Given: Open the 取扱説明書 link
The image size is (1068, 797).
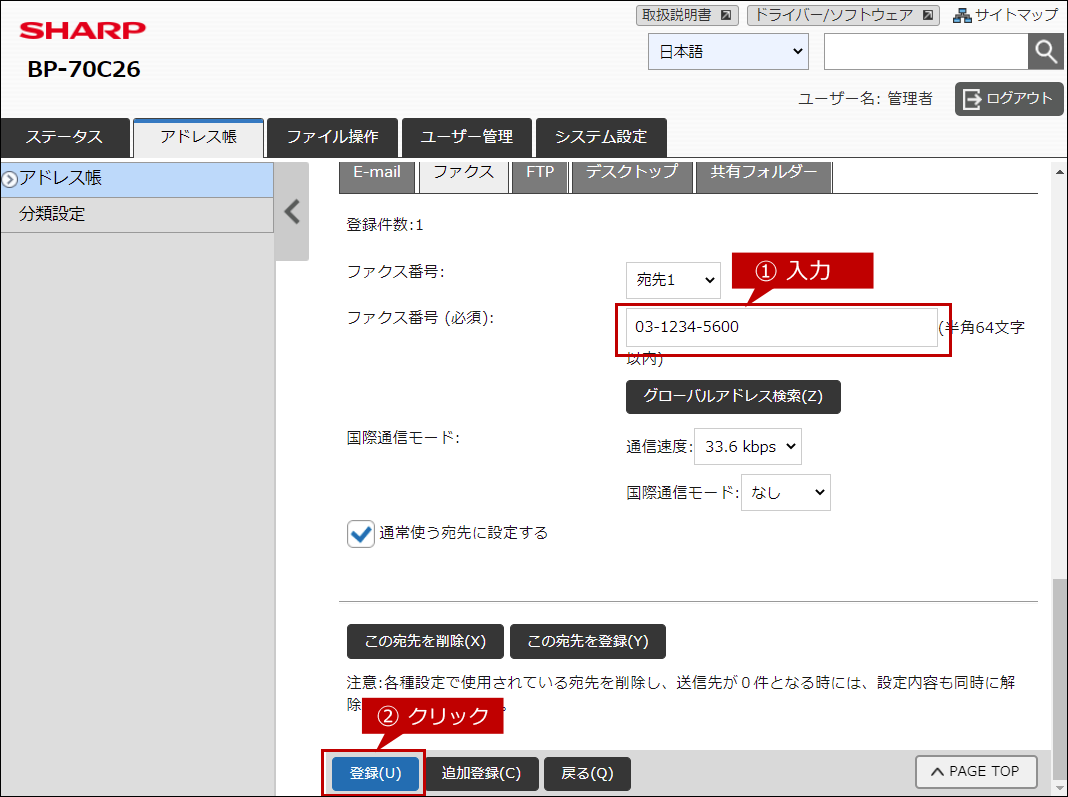Looking at the screenshot, I should tap(687, 15).
